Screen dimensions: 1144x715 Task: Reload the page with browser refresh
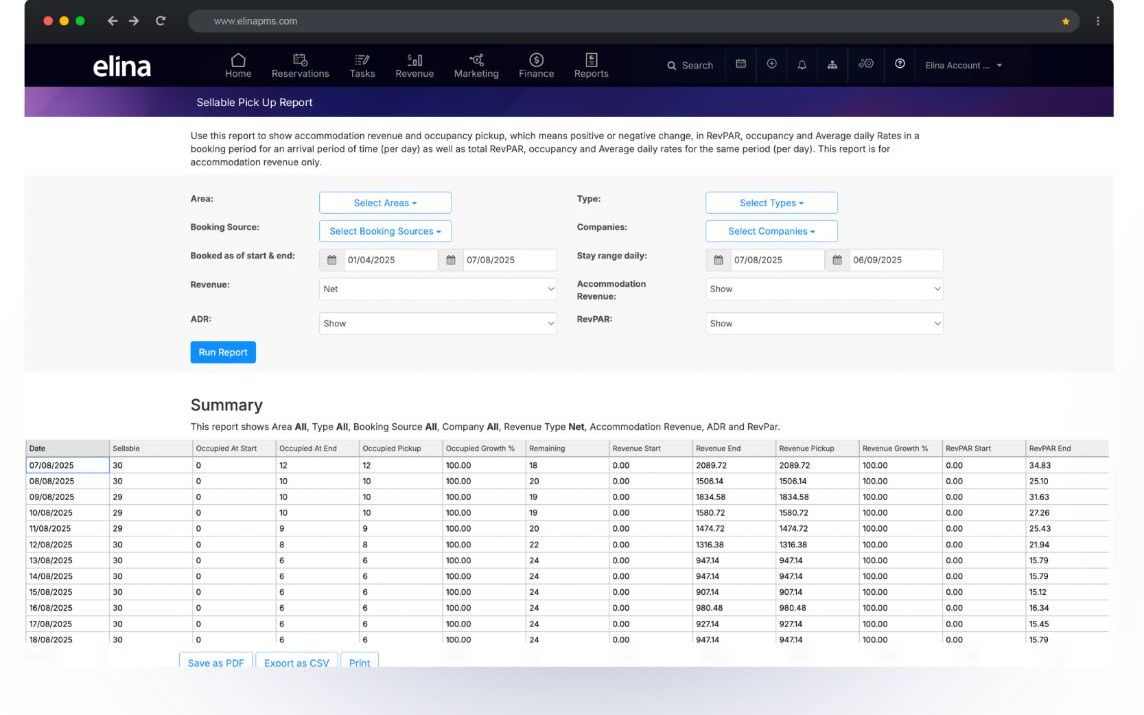click(160, 21)
